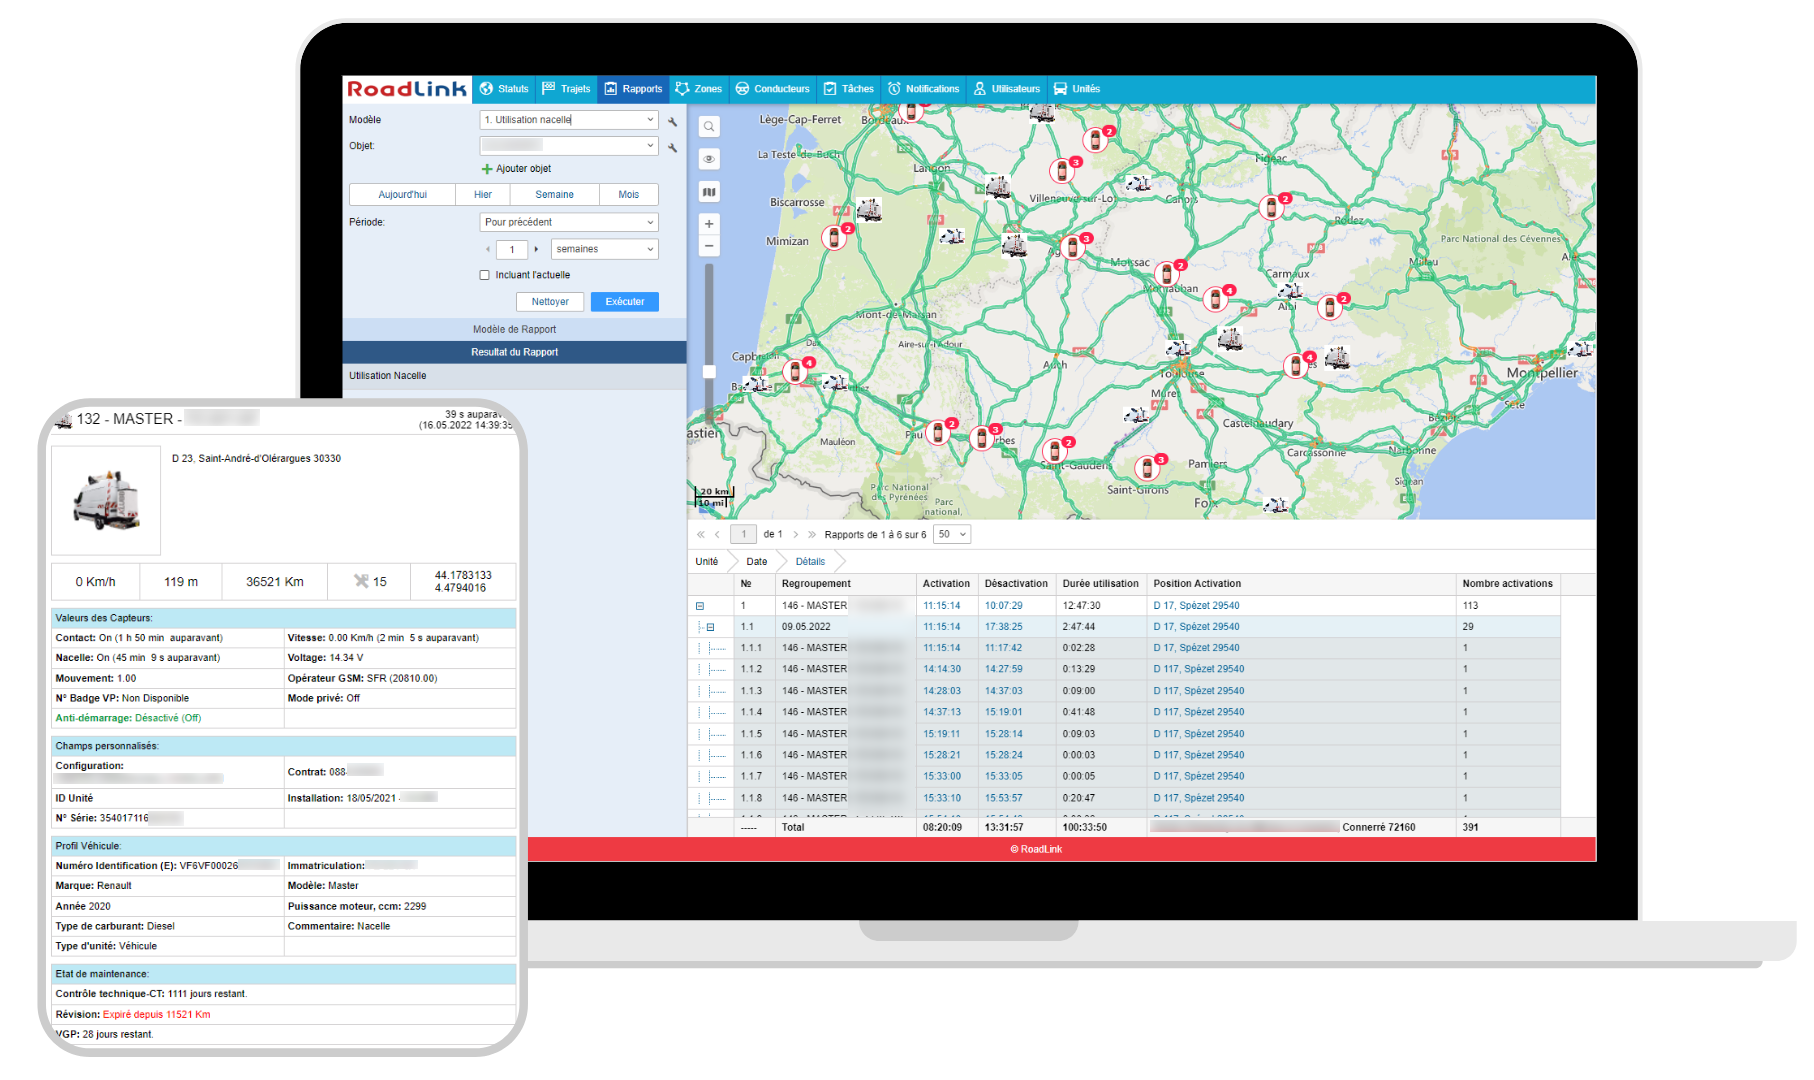
Task: Open the Statuts tab in top navigation
Action: (x=503, y=89)
